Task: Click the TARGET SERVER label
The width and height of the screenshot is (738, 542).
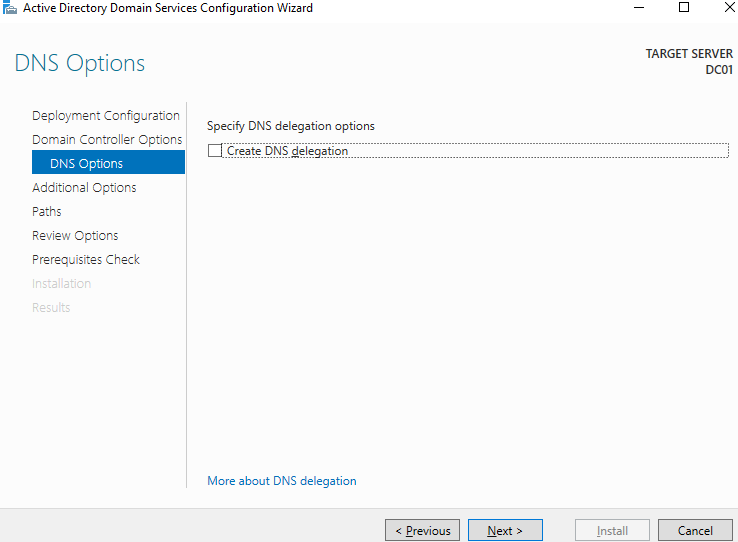Action: tap(689, 54)
